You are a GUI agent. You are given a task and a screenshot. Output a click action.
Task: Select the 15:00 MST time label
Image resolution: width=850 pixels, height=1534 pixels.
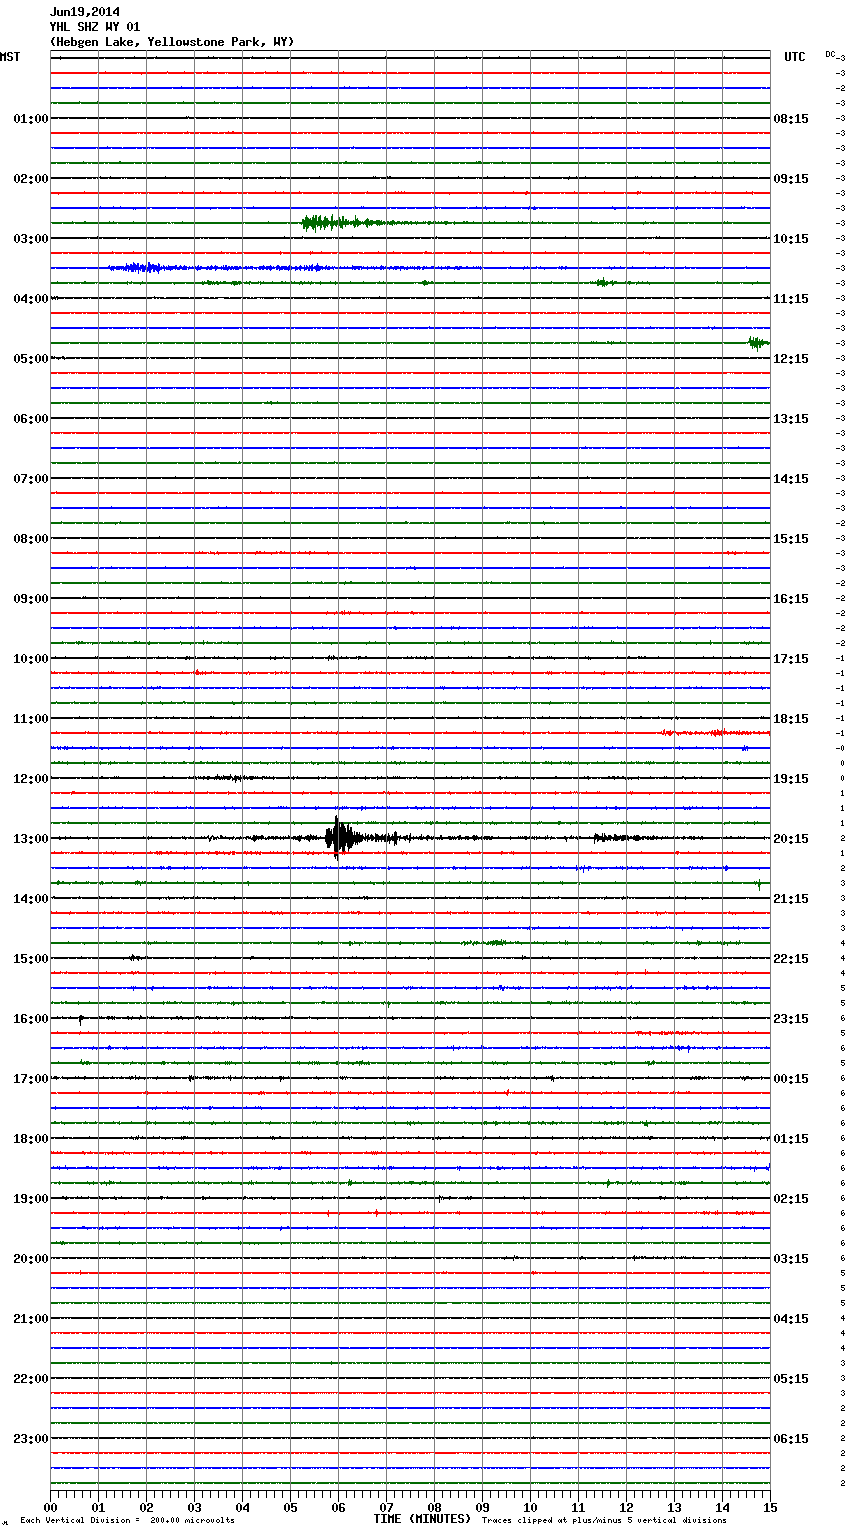click(31, 959)
